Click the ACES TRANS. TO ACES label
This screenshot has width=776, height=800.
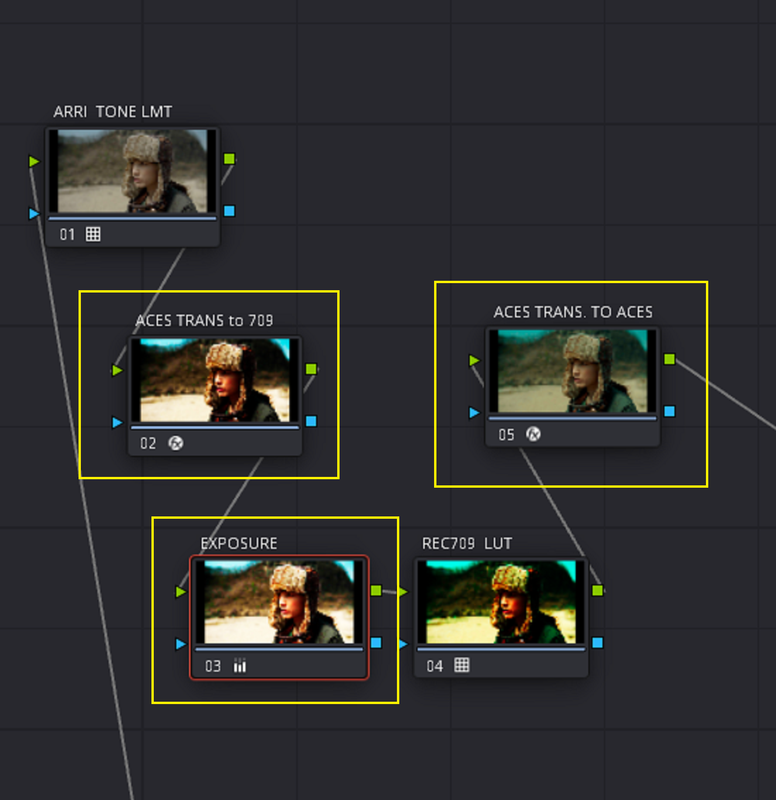[573, 312]
